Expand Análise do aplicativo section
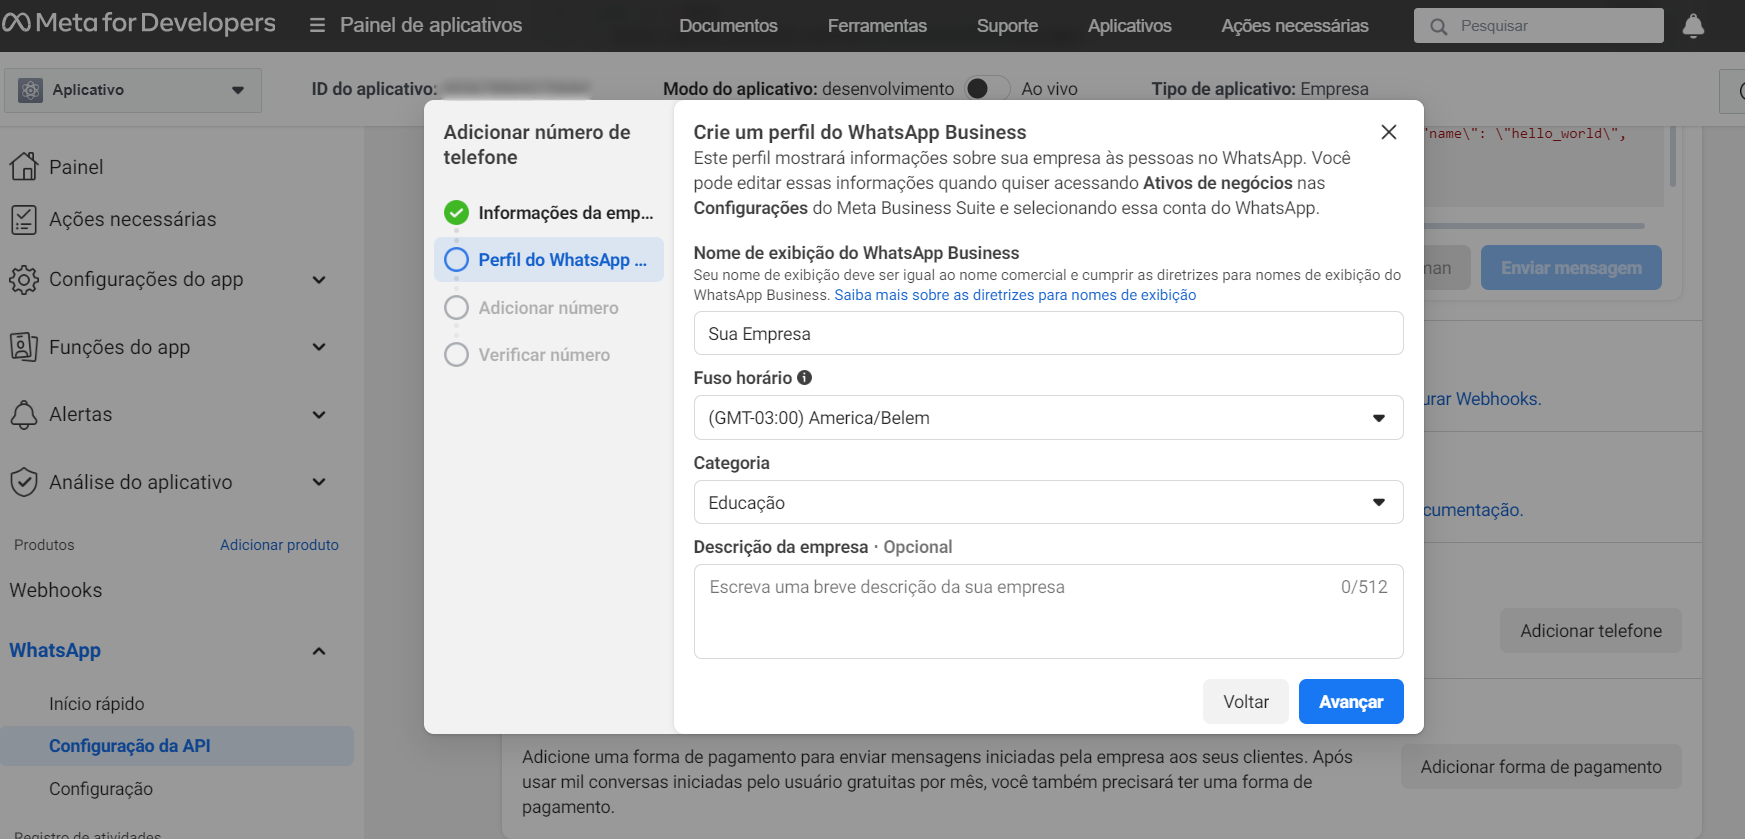1745x839 pixels. pyautogui.click(x=319, y=482)
